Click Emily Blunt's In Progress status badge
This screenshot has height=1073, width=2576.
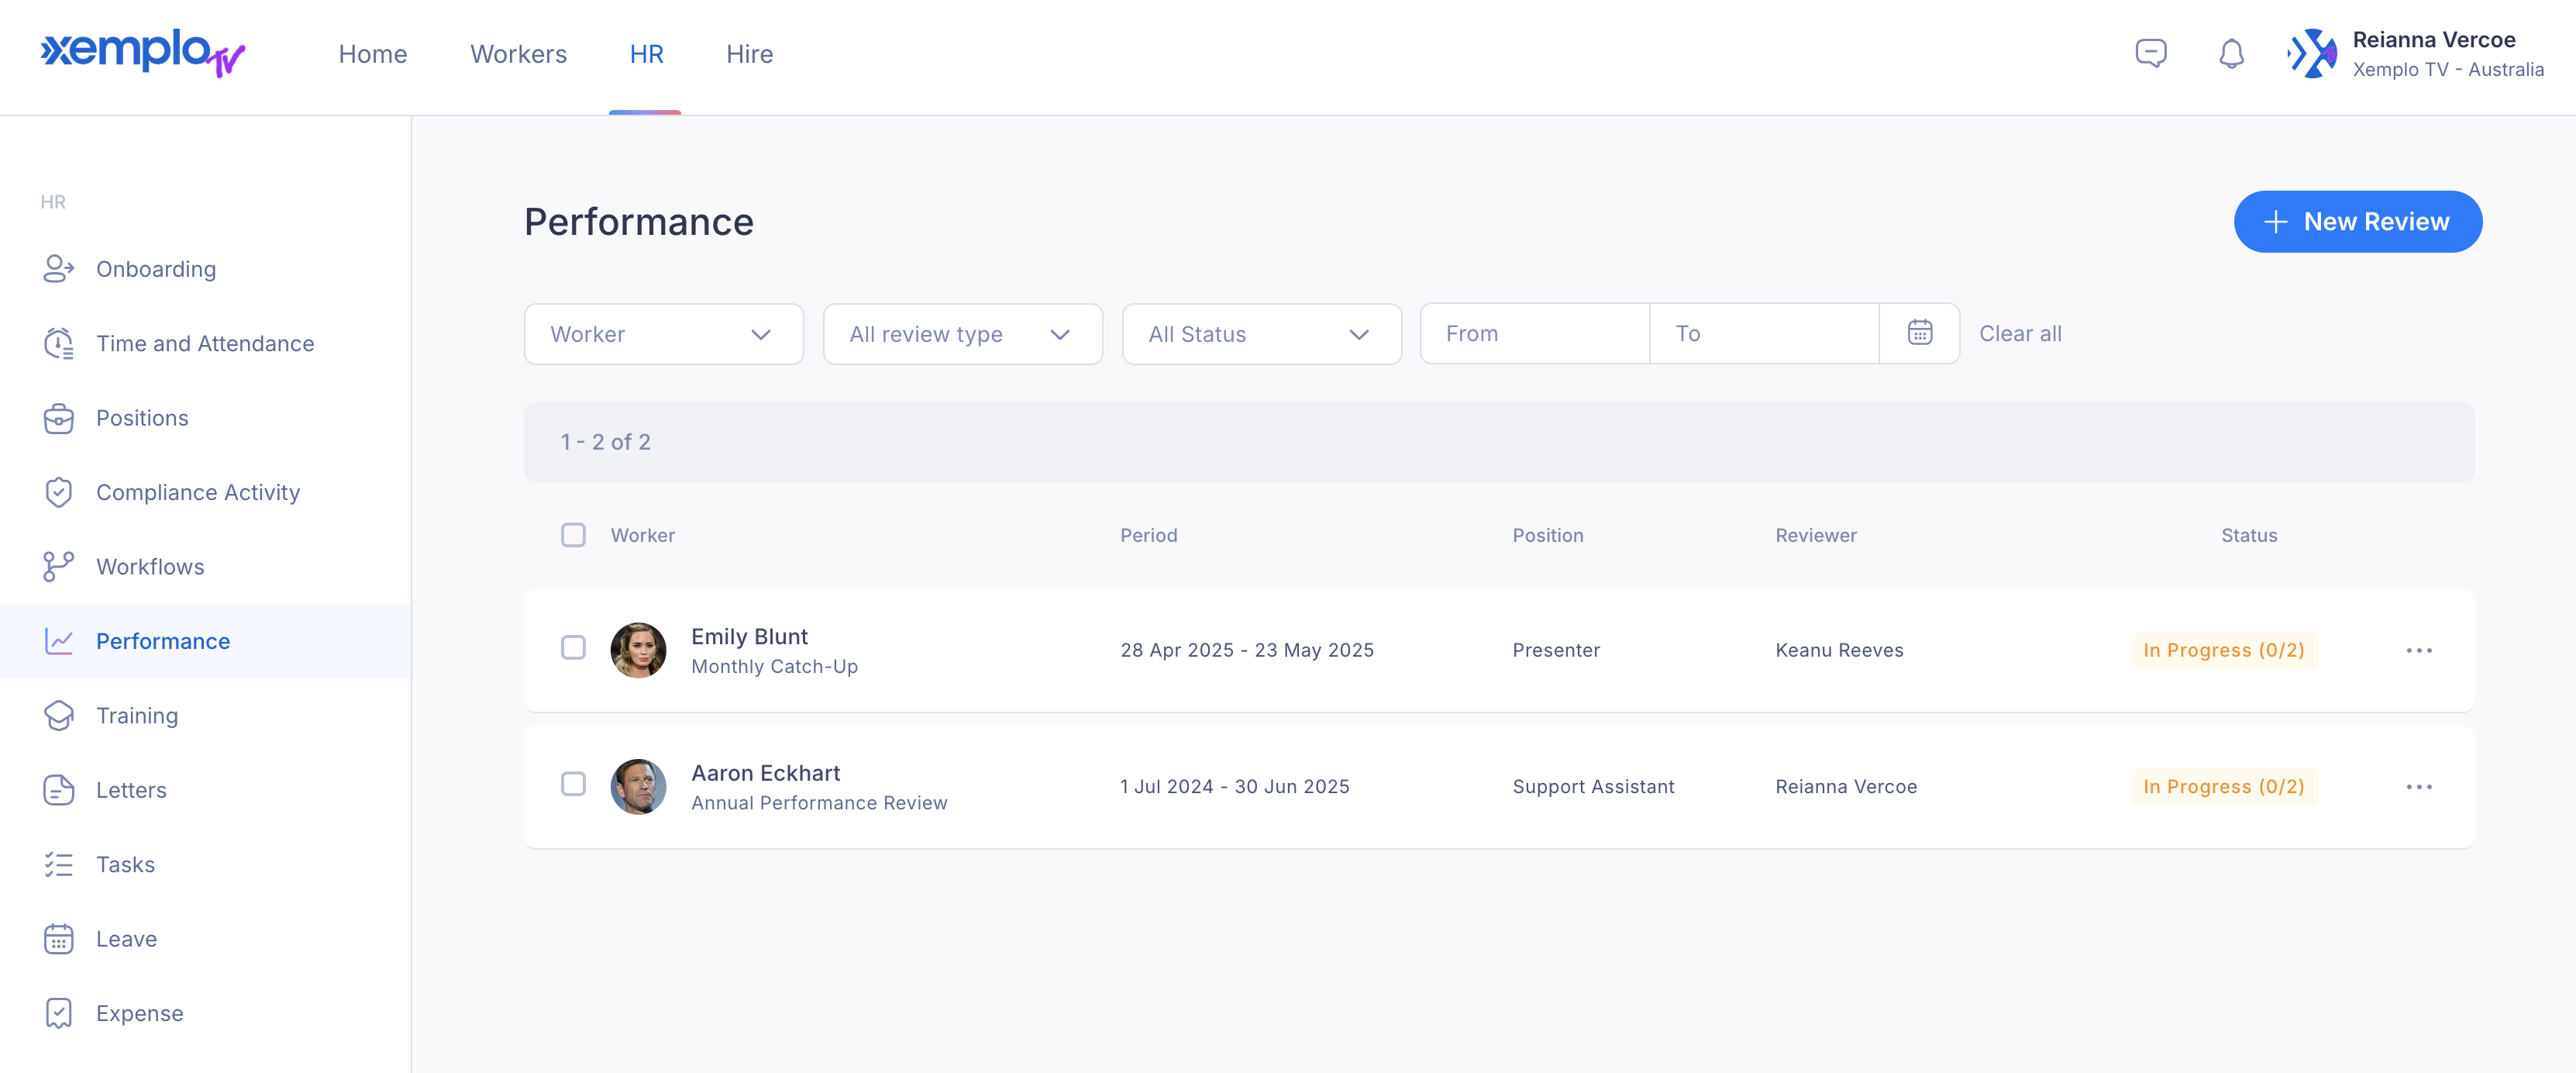(x=2223, y=650)
